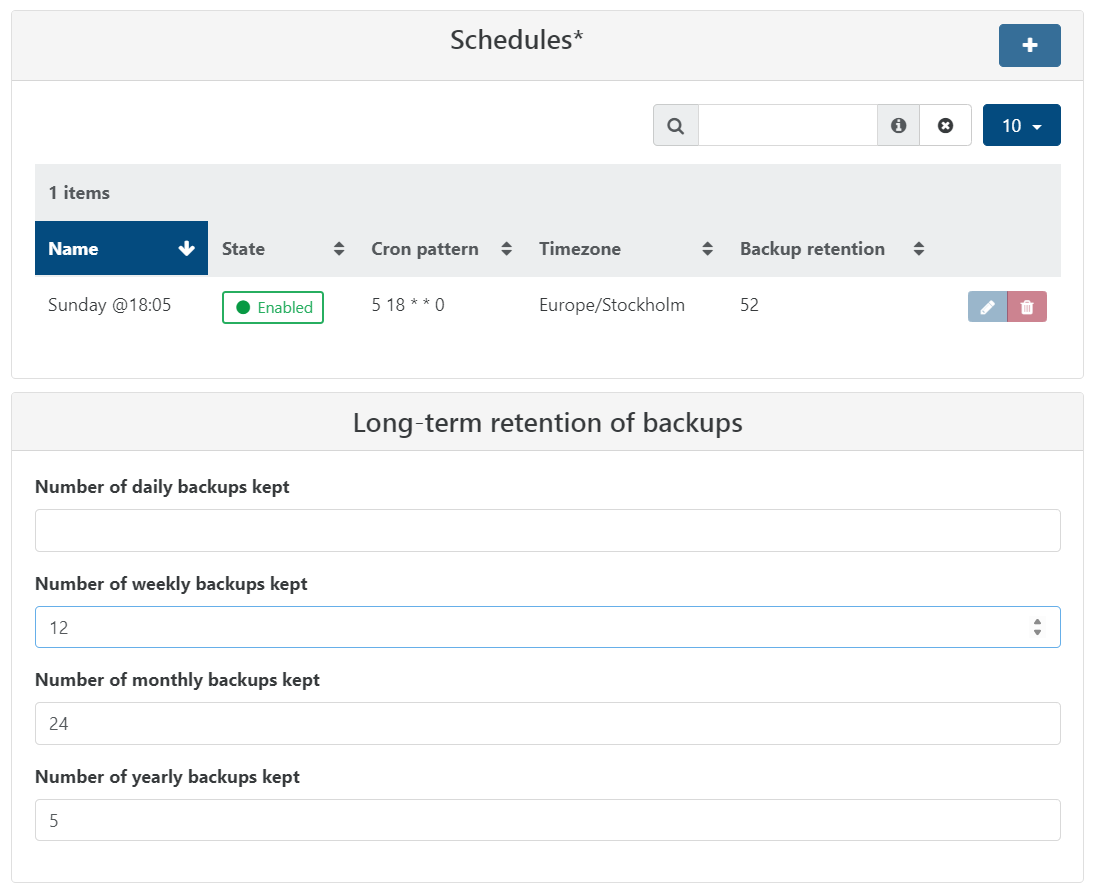Click the weekly backups number spinner

coord(1037,627)
